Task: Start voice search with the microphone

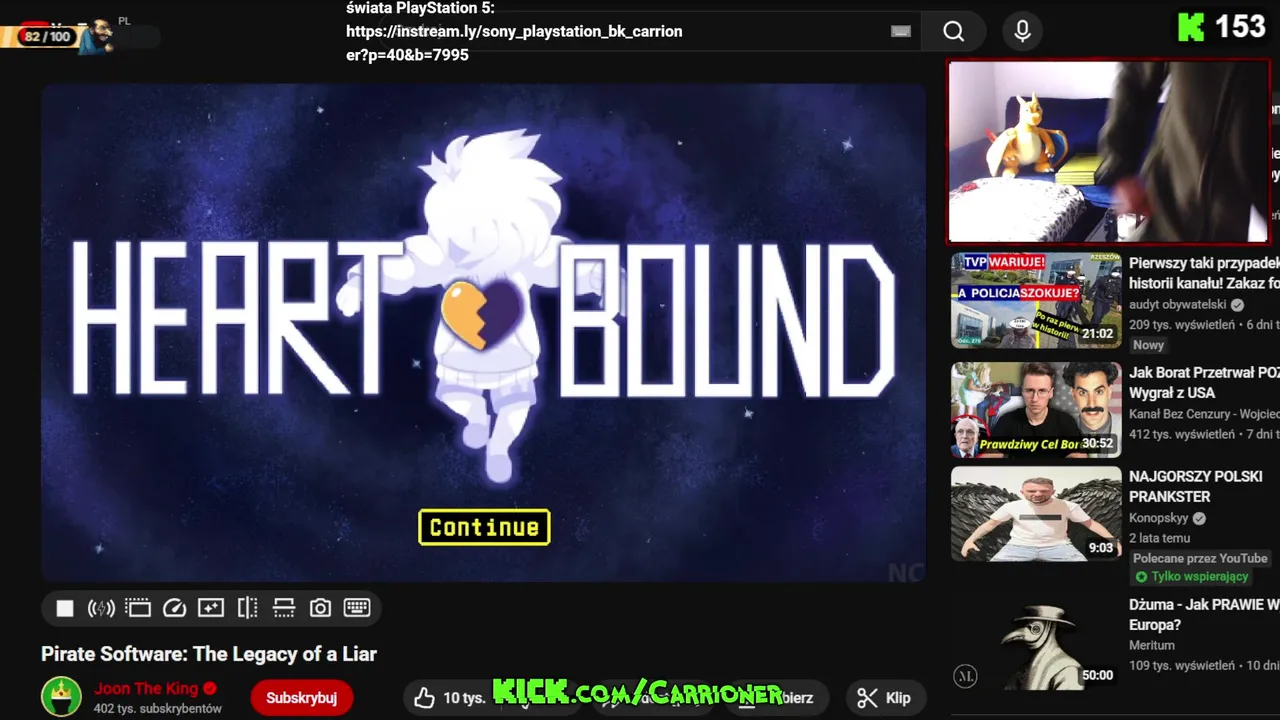Action: coord(1022,32)
